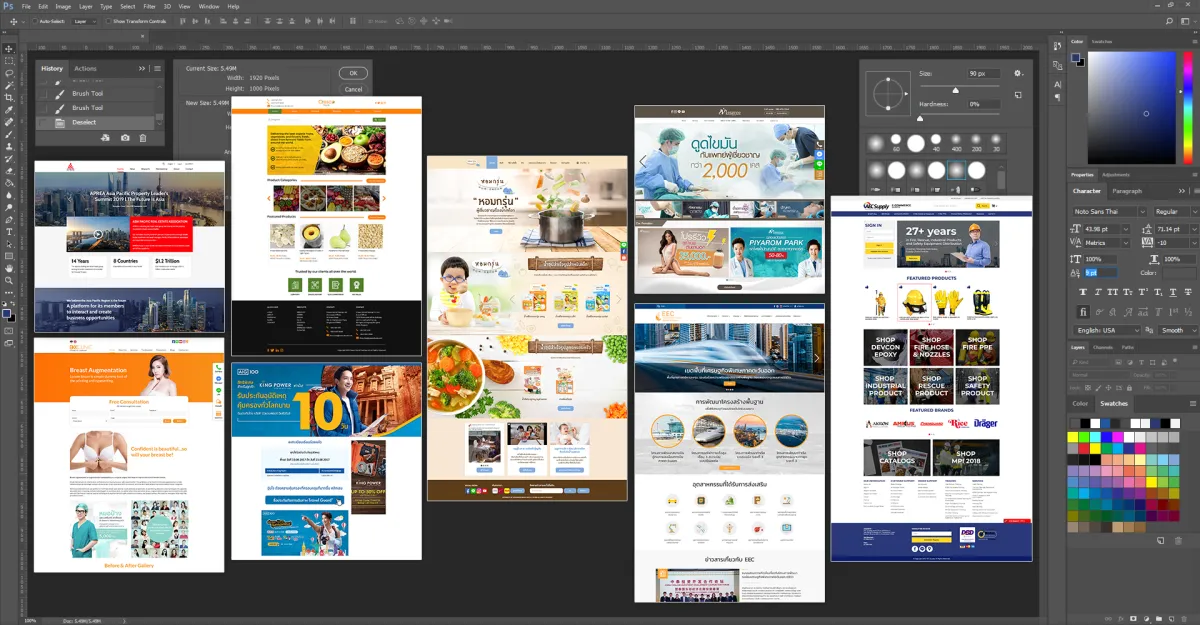This screenshot has width=1200, height=625.
Task: Select the Move tool in the toolbar
Action: click(9, 49)
